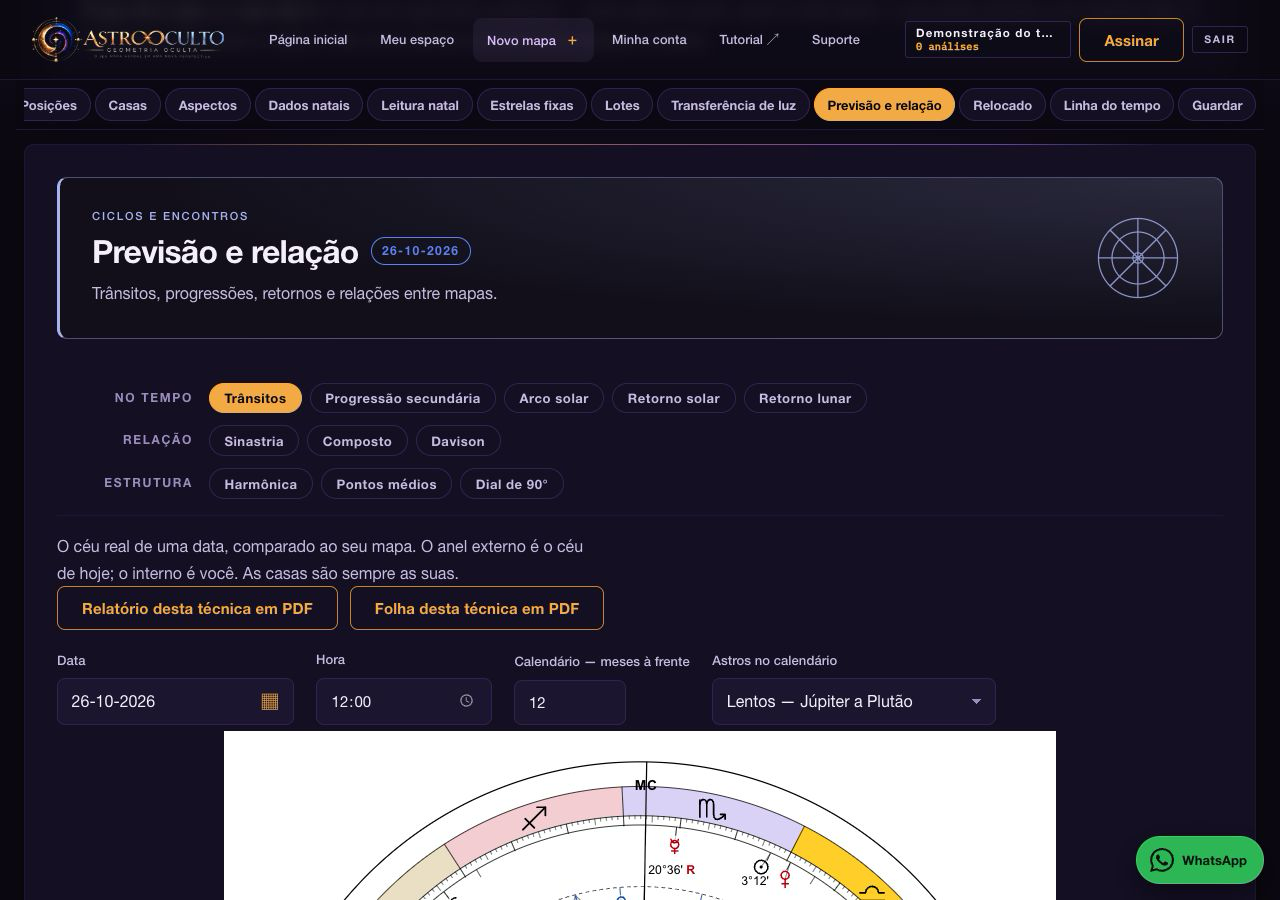Click the Venus glyph on the chart

(x=786, y=879)
